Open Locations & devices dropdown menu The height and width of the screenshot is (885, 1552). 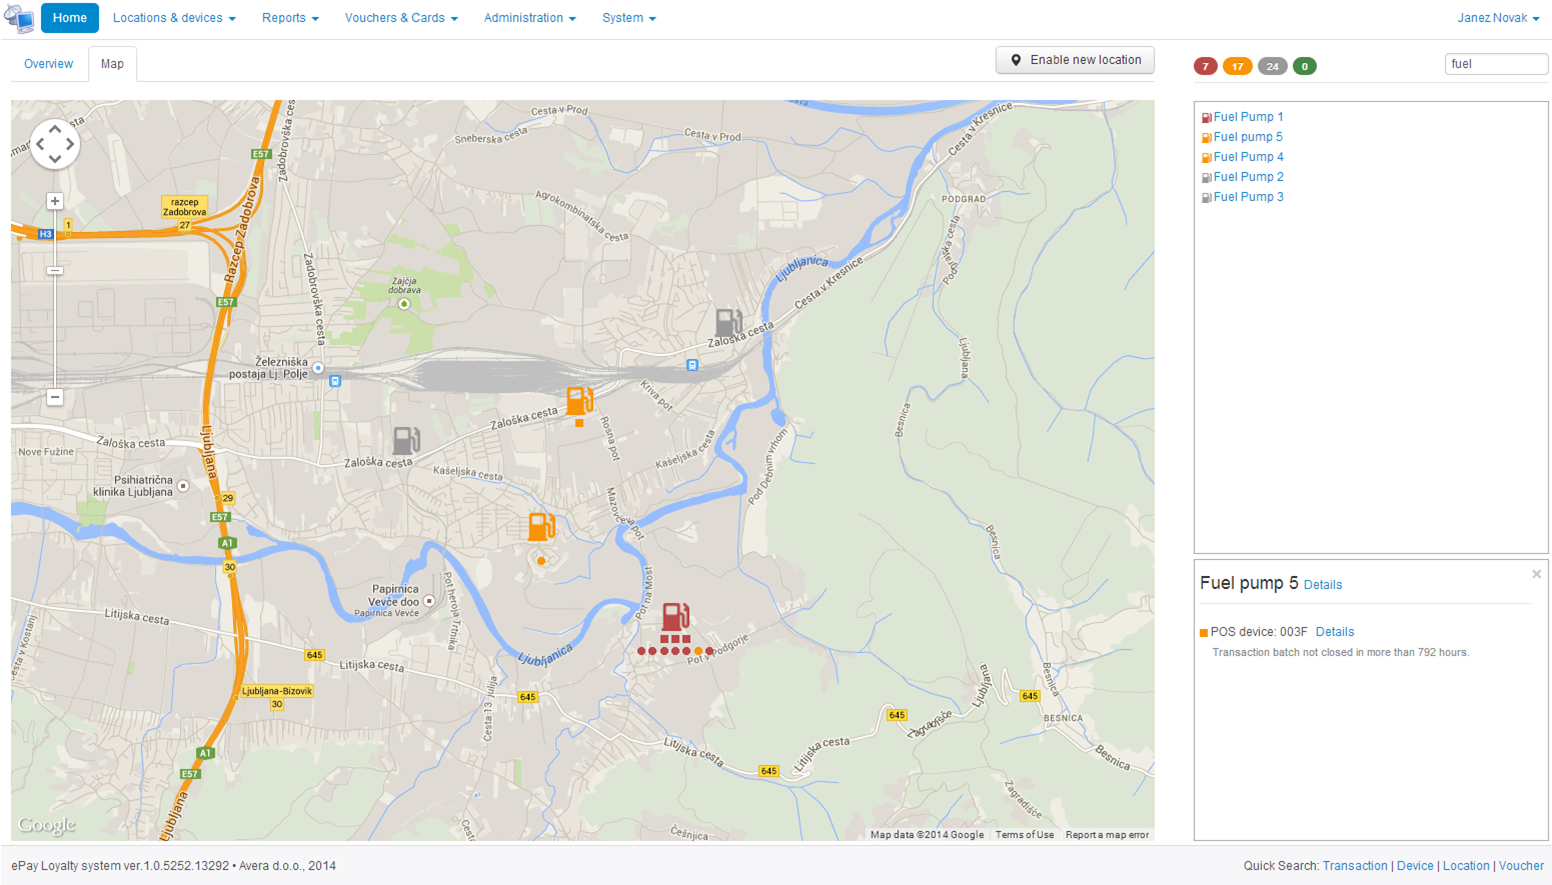[174, 18]
